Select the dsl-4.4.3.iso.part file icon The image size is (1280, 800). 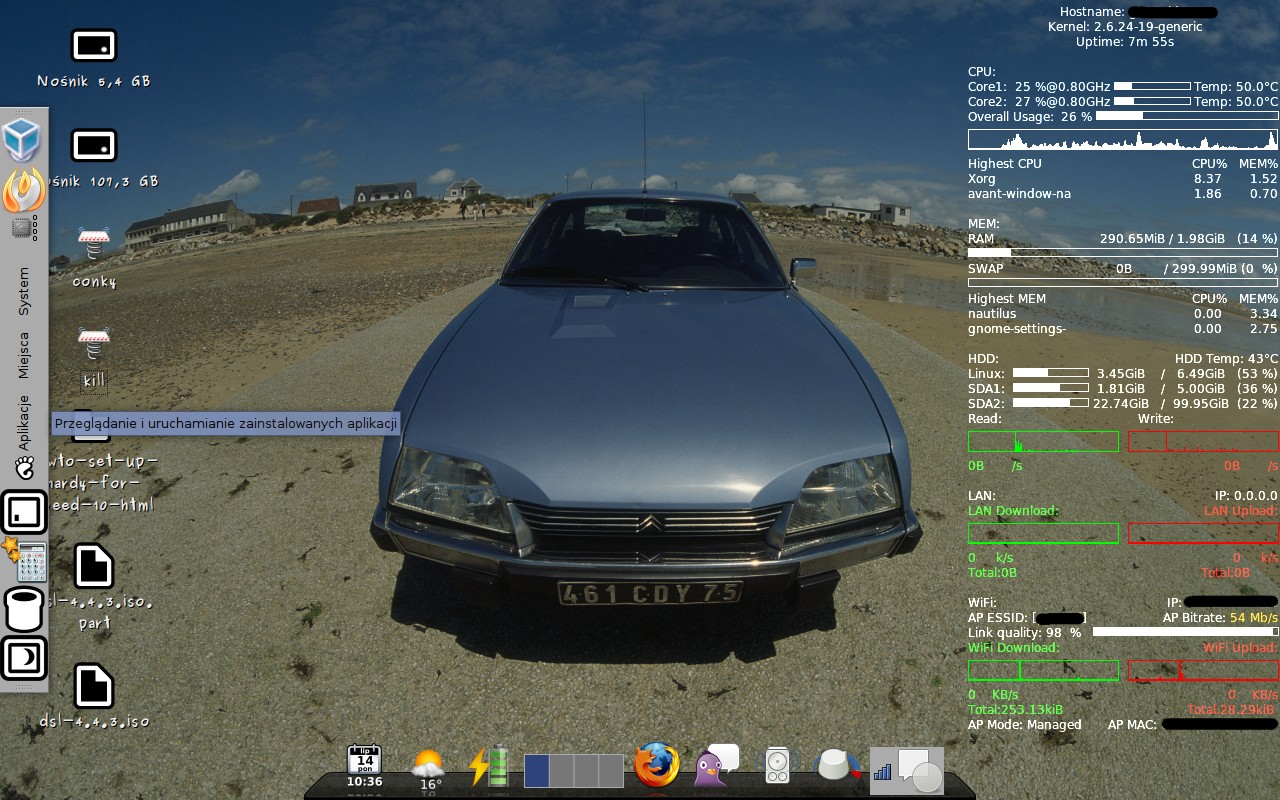tap(94, 566)
